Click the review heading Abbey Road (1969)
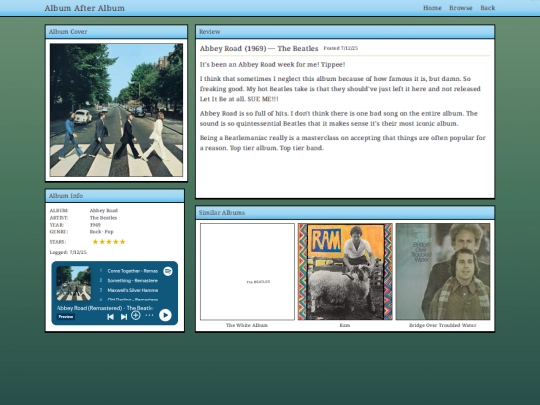This screenshot has height=405, width=540. coord(259,49)
